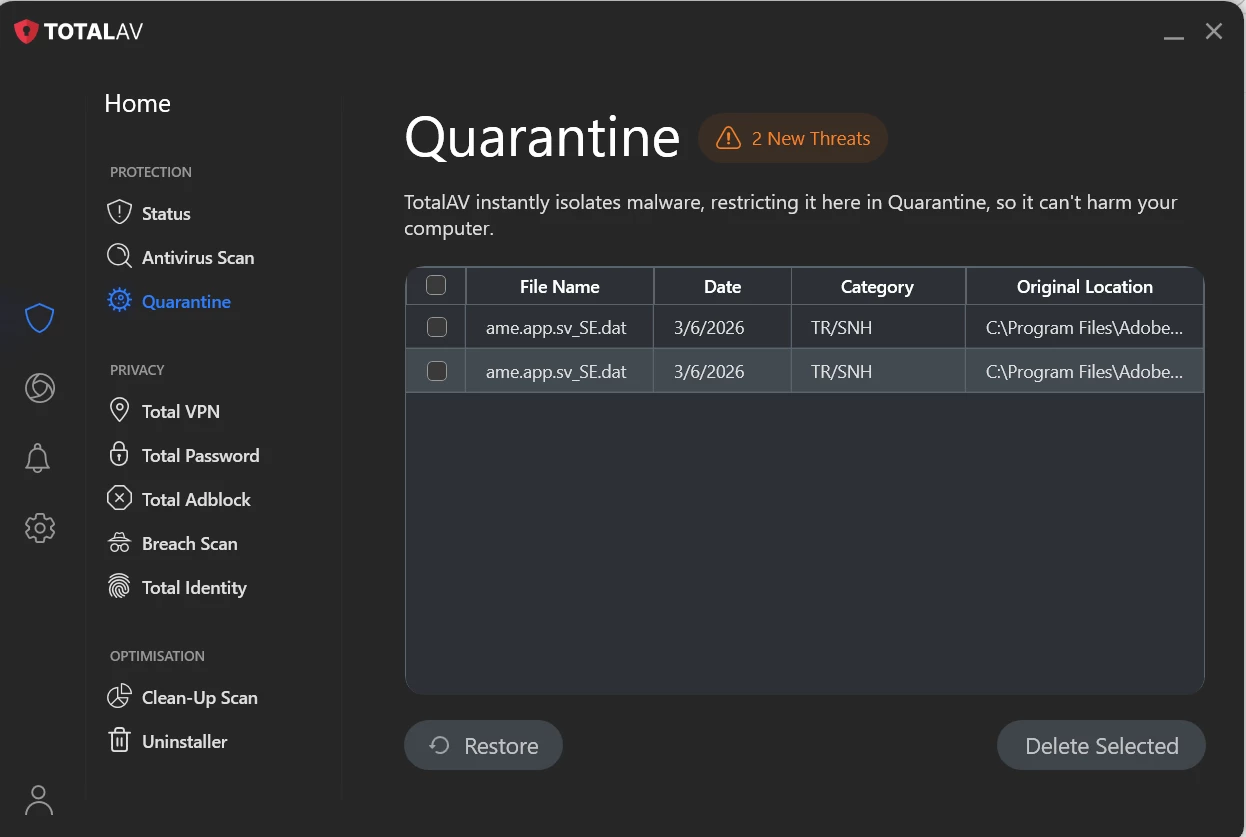The height and width of the screenshot is (837, 1246).
Task: Click the Quarantine bug icon
Action: [119, 301]
